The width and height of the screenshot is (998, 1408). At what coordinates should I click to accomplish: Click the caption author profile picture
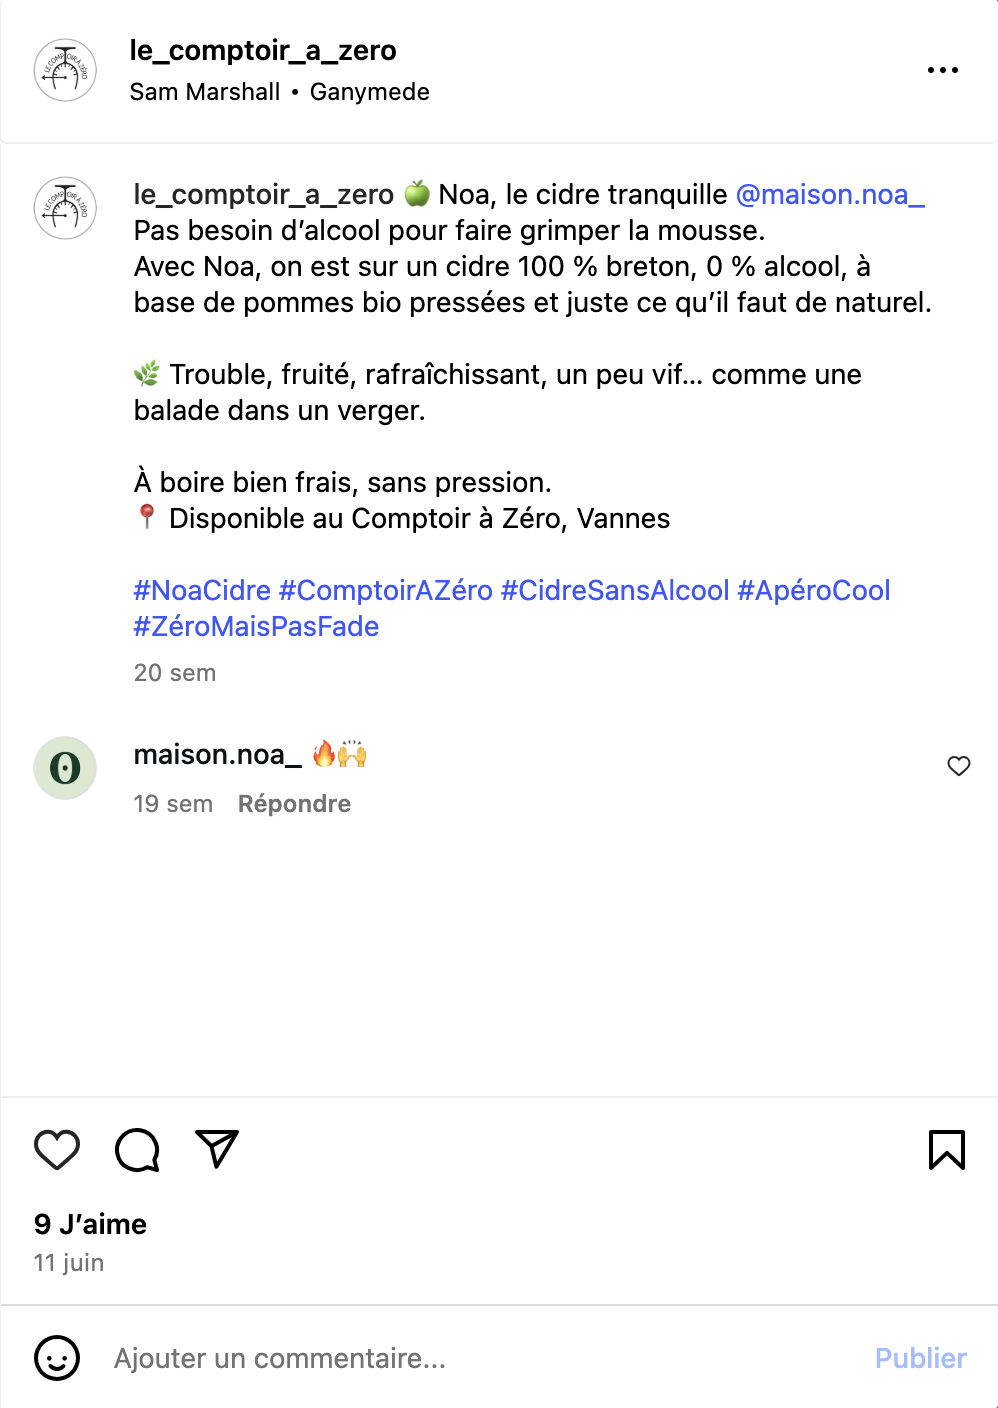point(65,208)
